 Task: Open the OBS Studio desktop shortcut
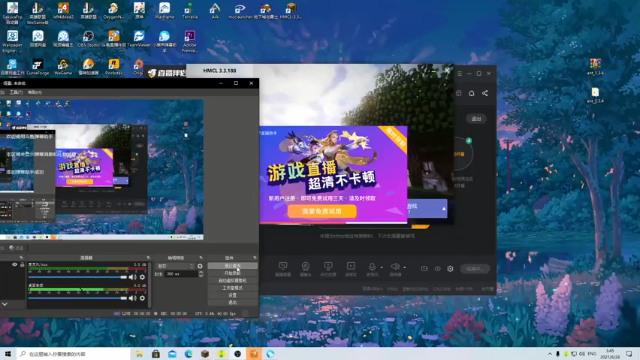coord(88,39)
